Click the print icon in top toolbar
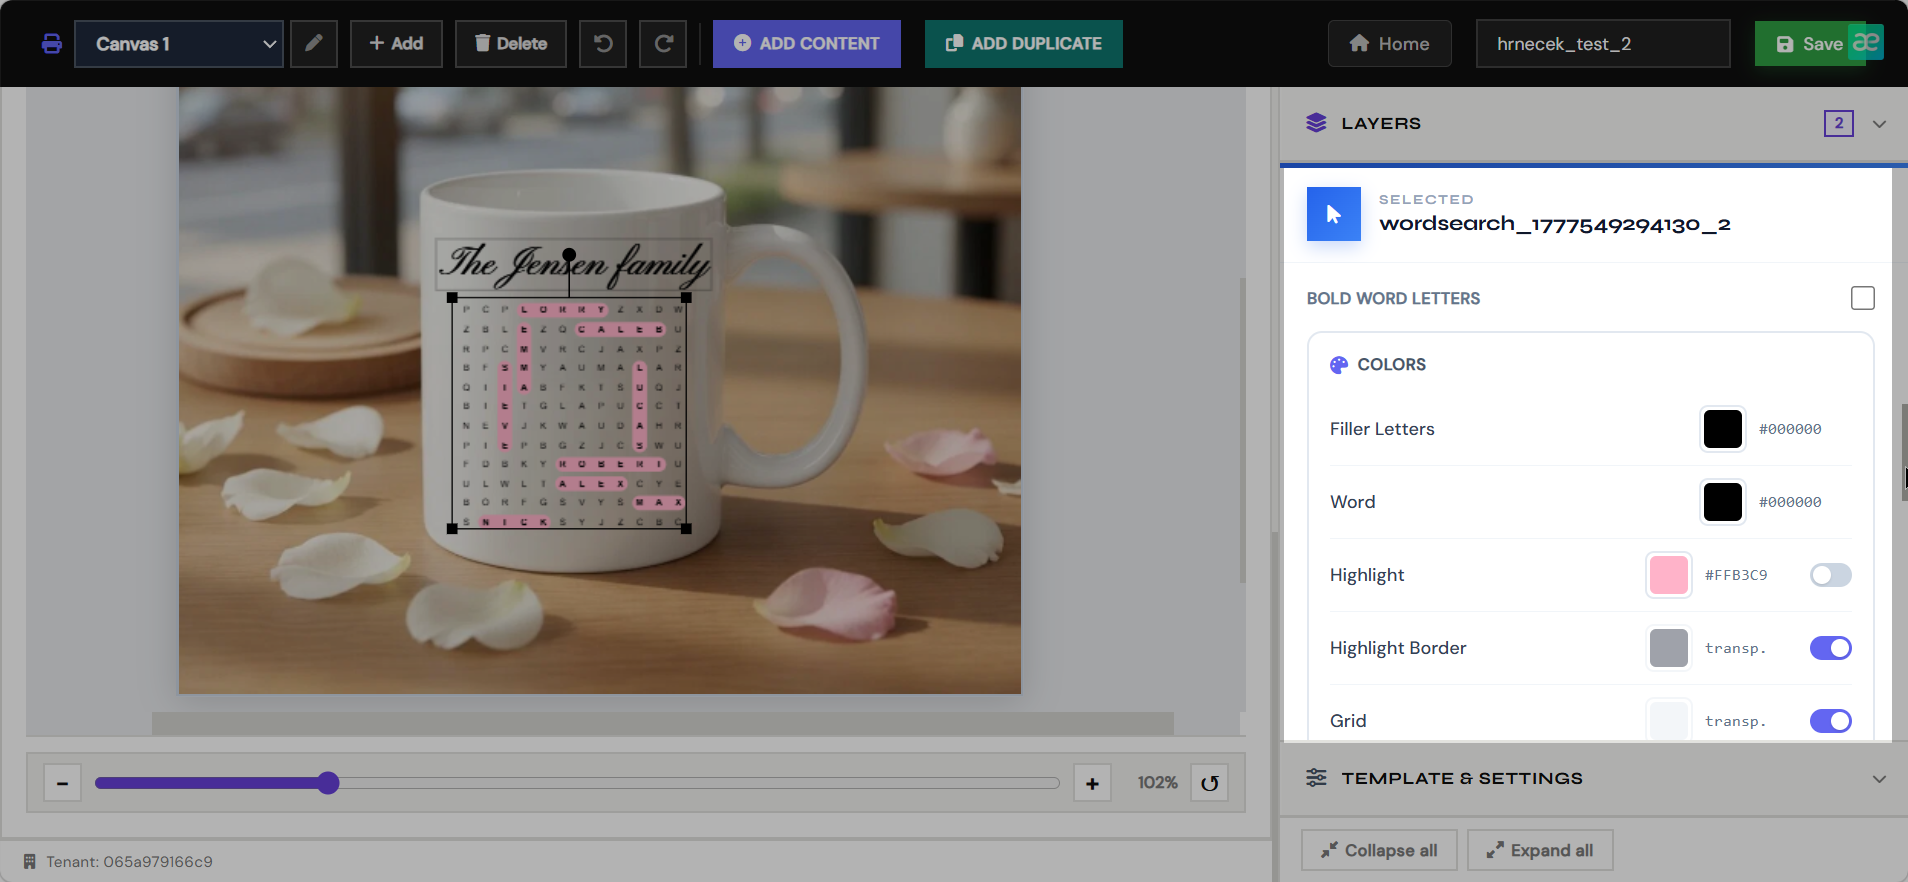The image size is (1908, 882). coord(52,44)
